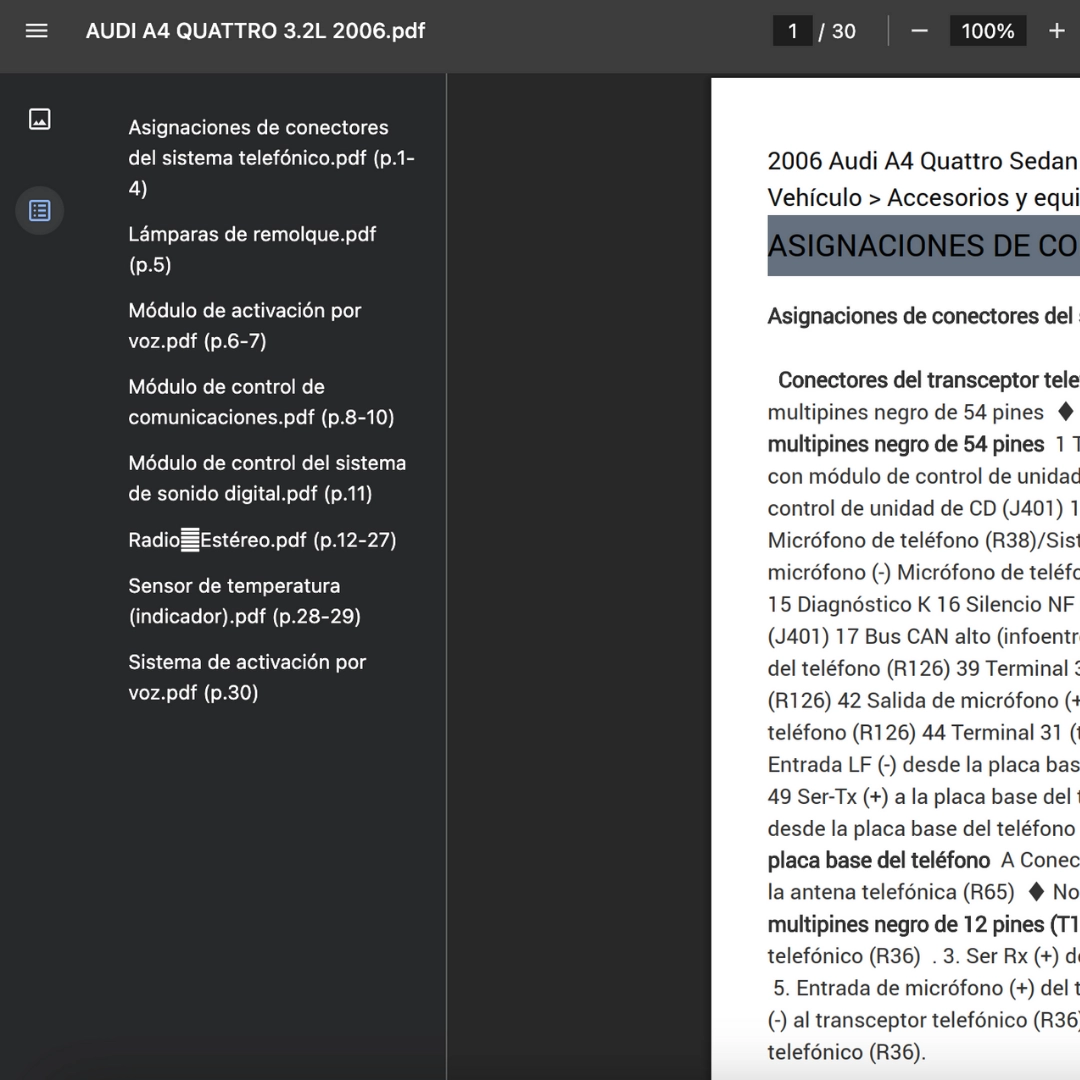Open Asignaciones de conectores del sistema telefónico bookmark
The height and width of the screenshot is (1080, 1080).
pyautogui.click(x=271, y=158)
